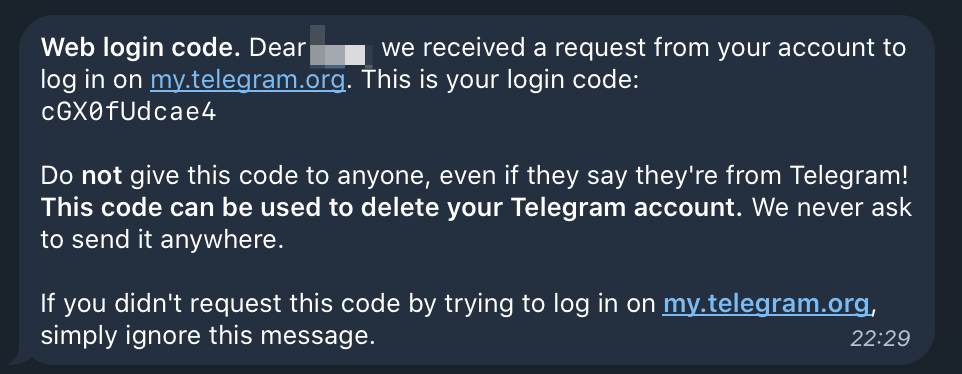Click the 22:29 message timestamp

click(x=880, y=338)
